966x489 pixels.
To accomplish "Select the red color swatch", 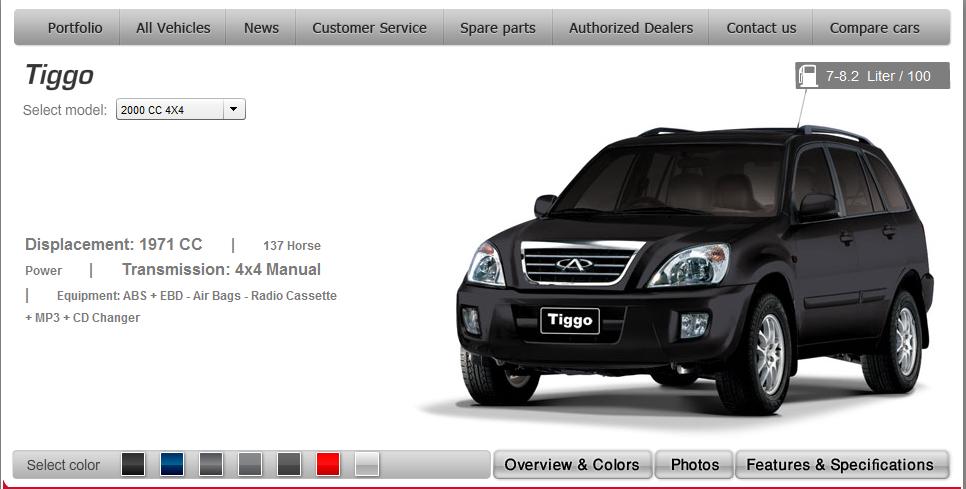I will tap(328, 464).
